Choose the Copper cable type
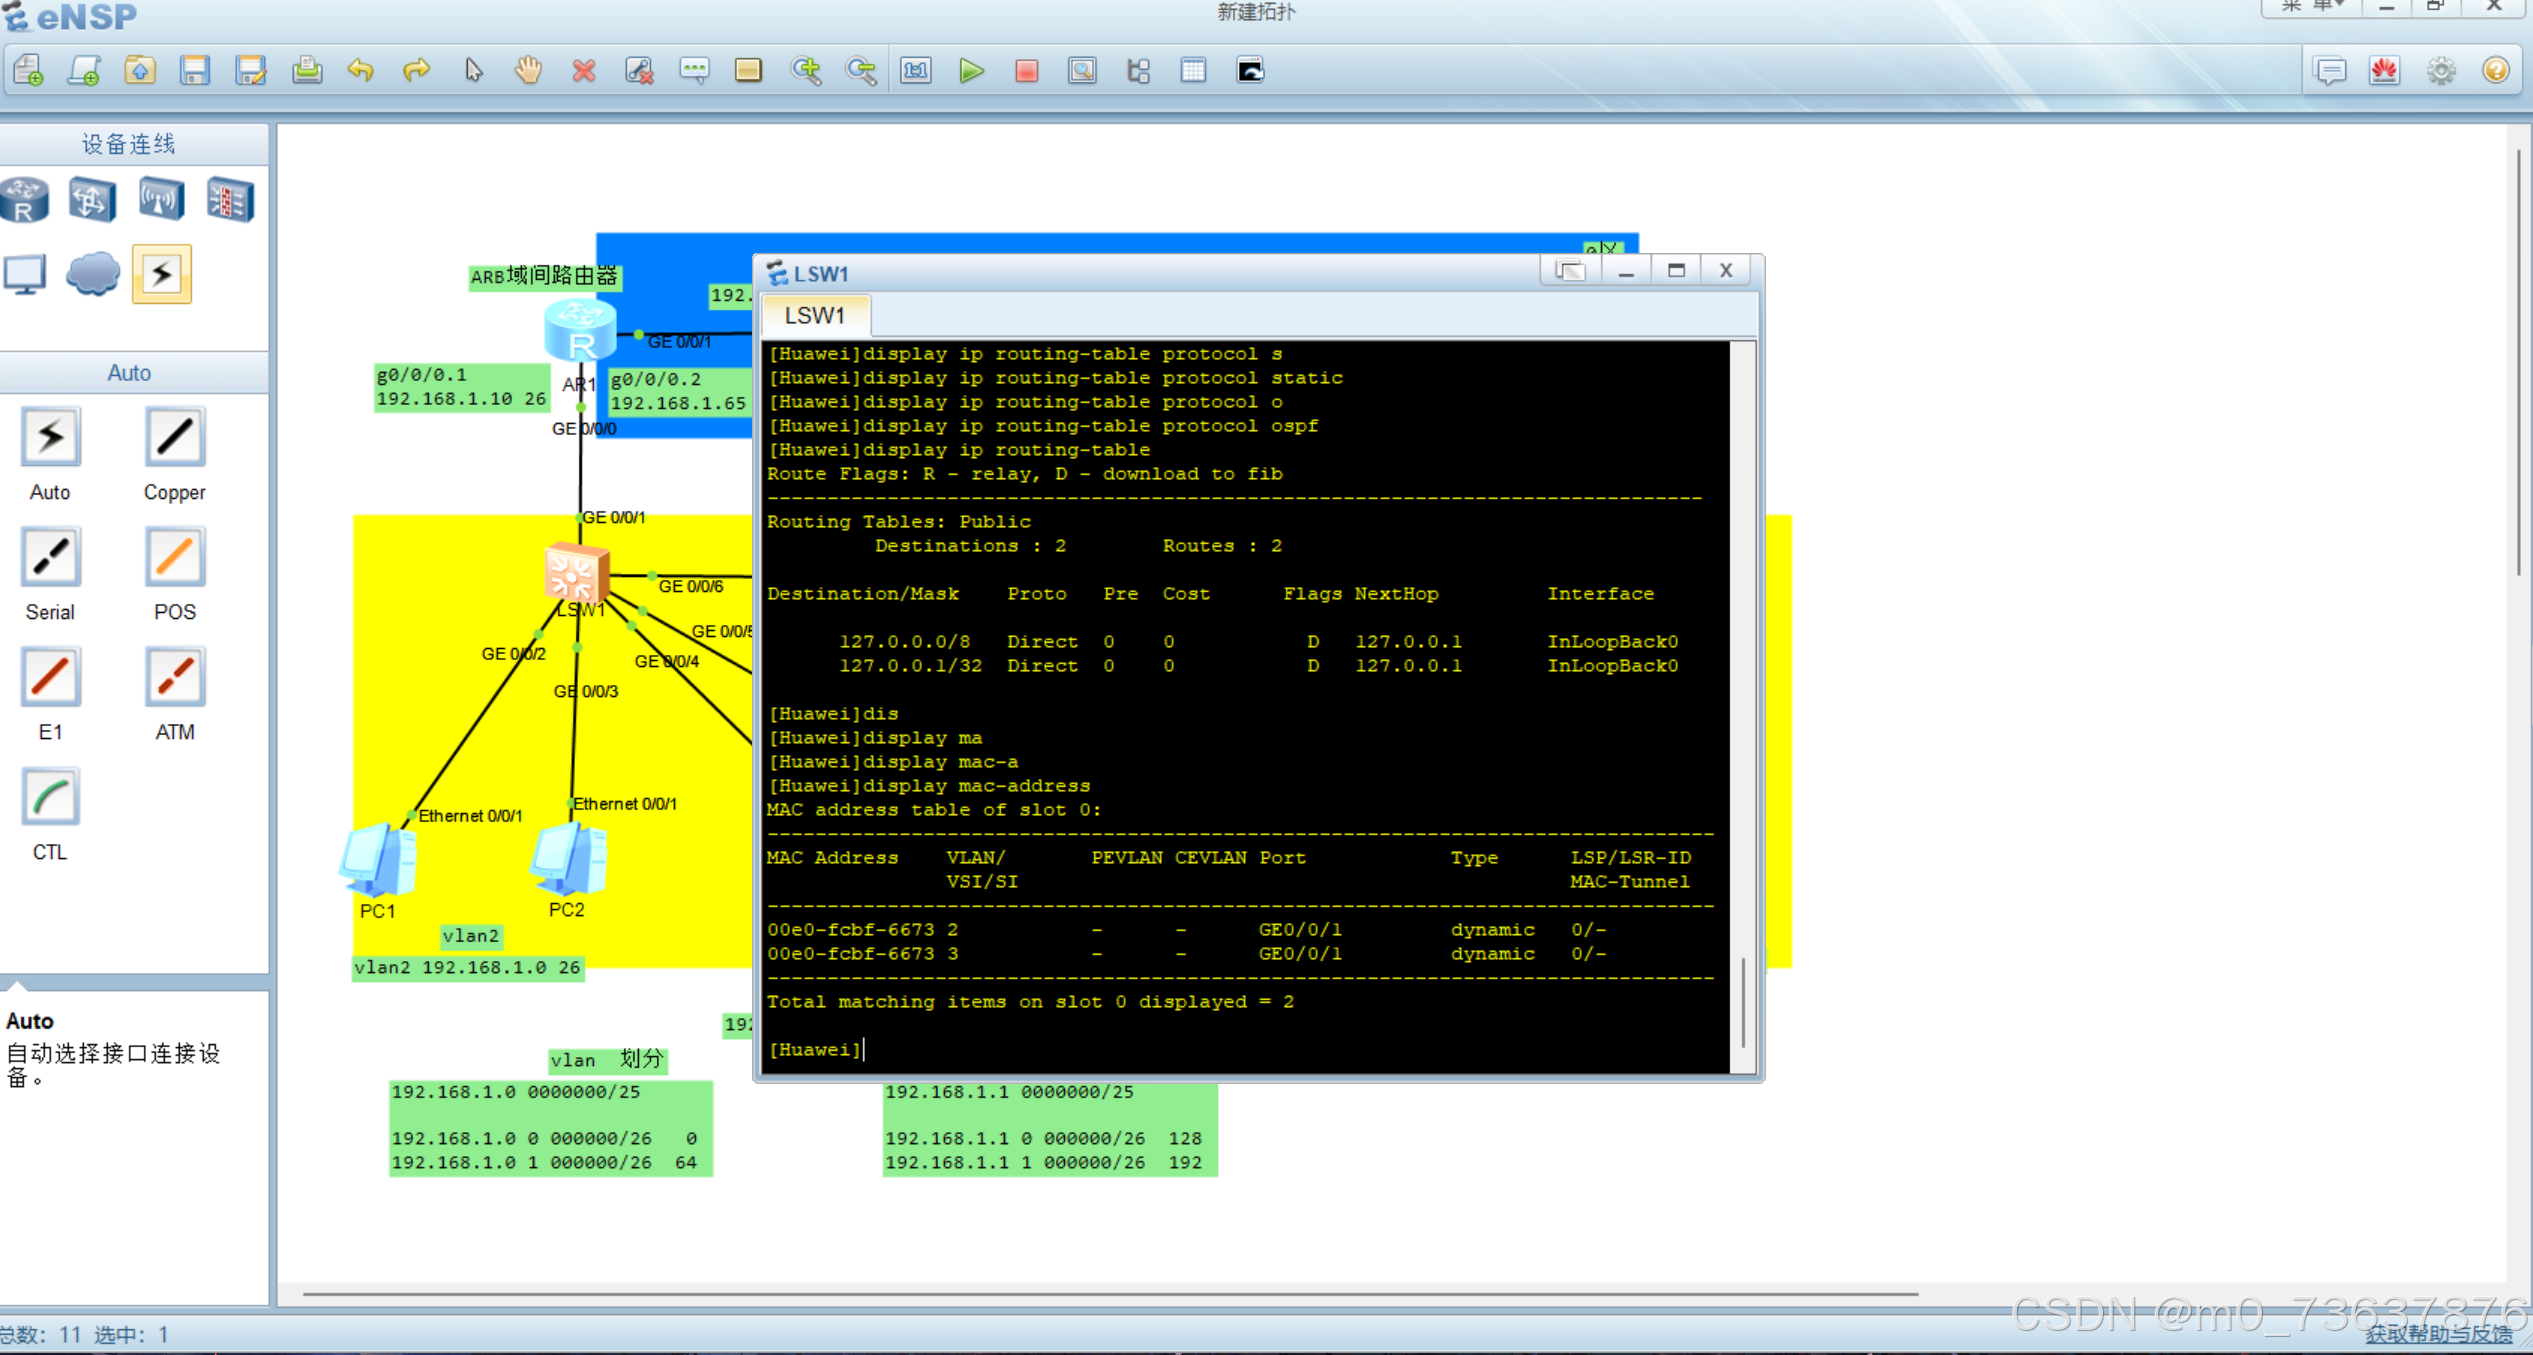The width and height of the screenshot is (2533, 1355). coord(174,438)
